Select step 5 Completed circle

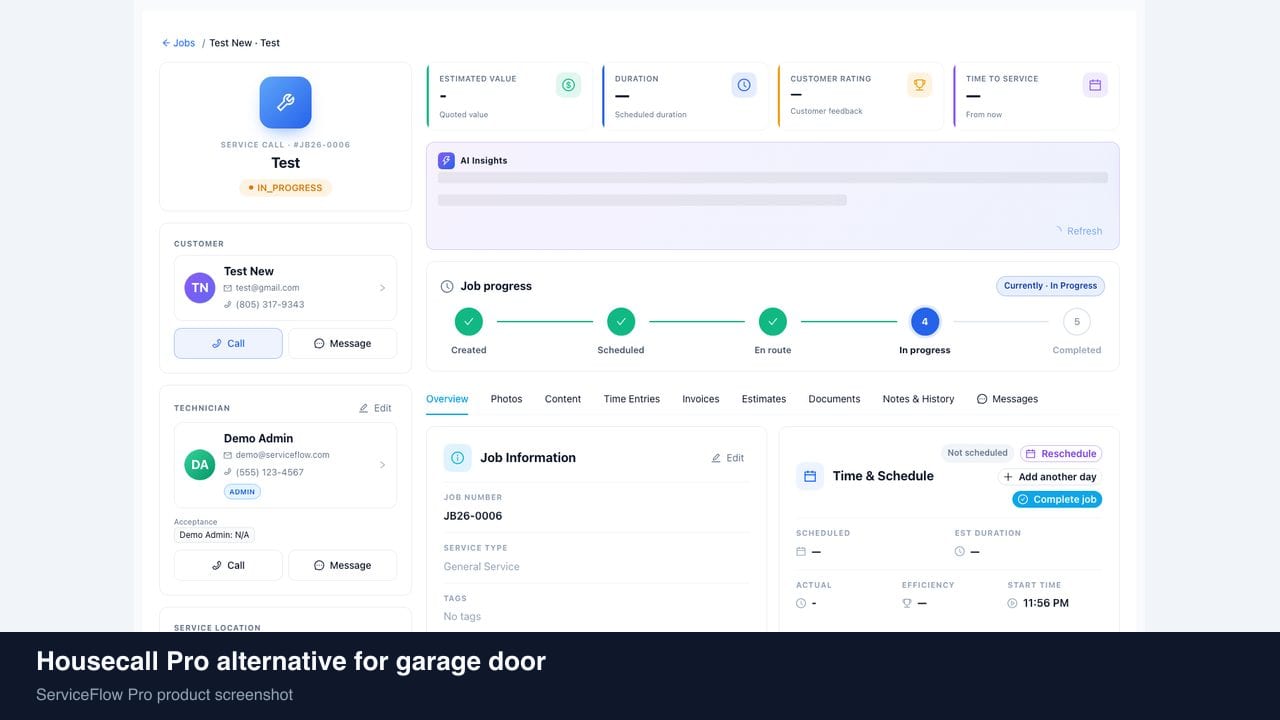1077,322
